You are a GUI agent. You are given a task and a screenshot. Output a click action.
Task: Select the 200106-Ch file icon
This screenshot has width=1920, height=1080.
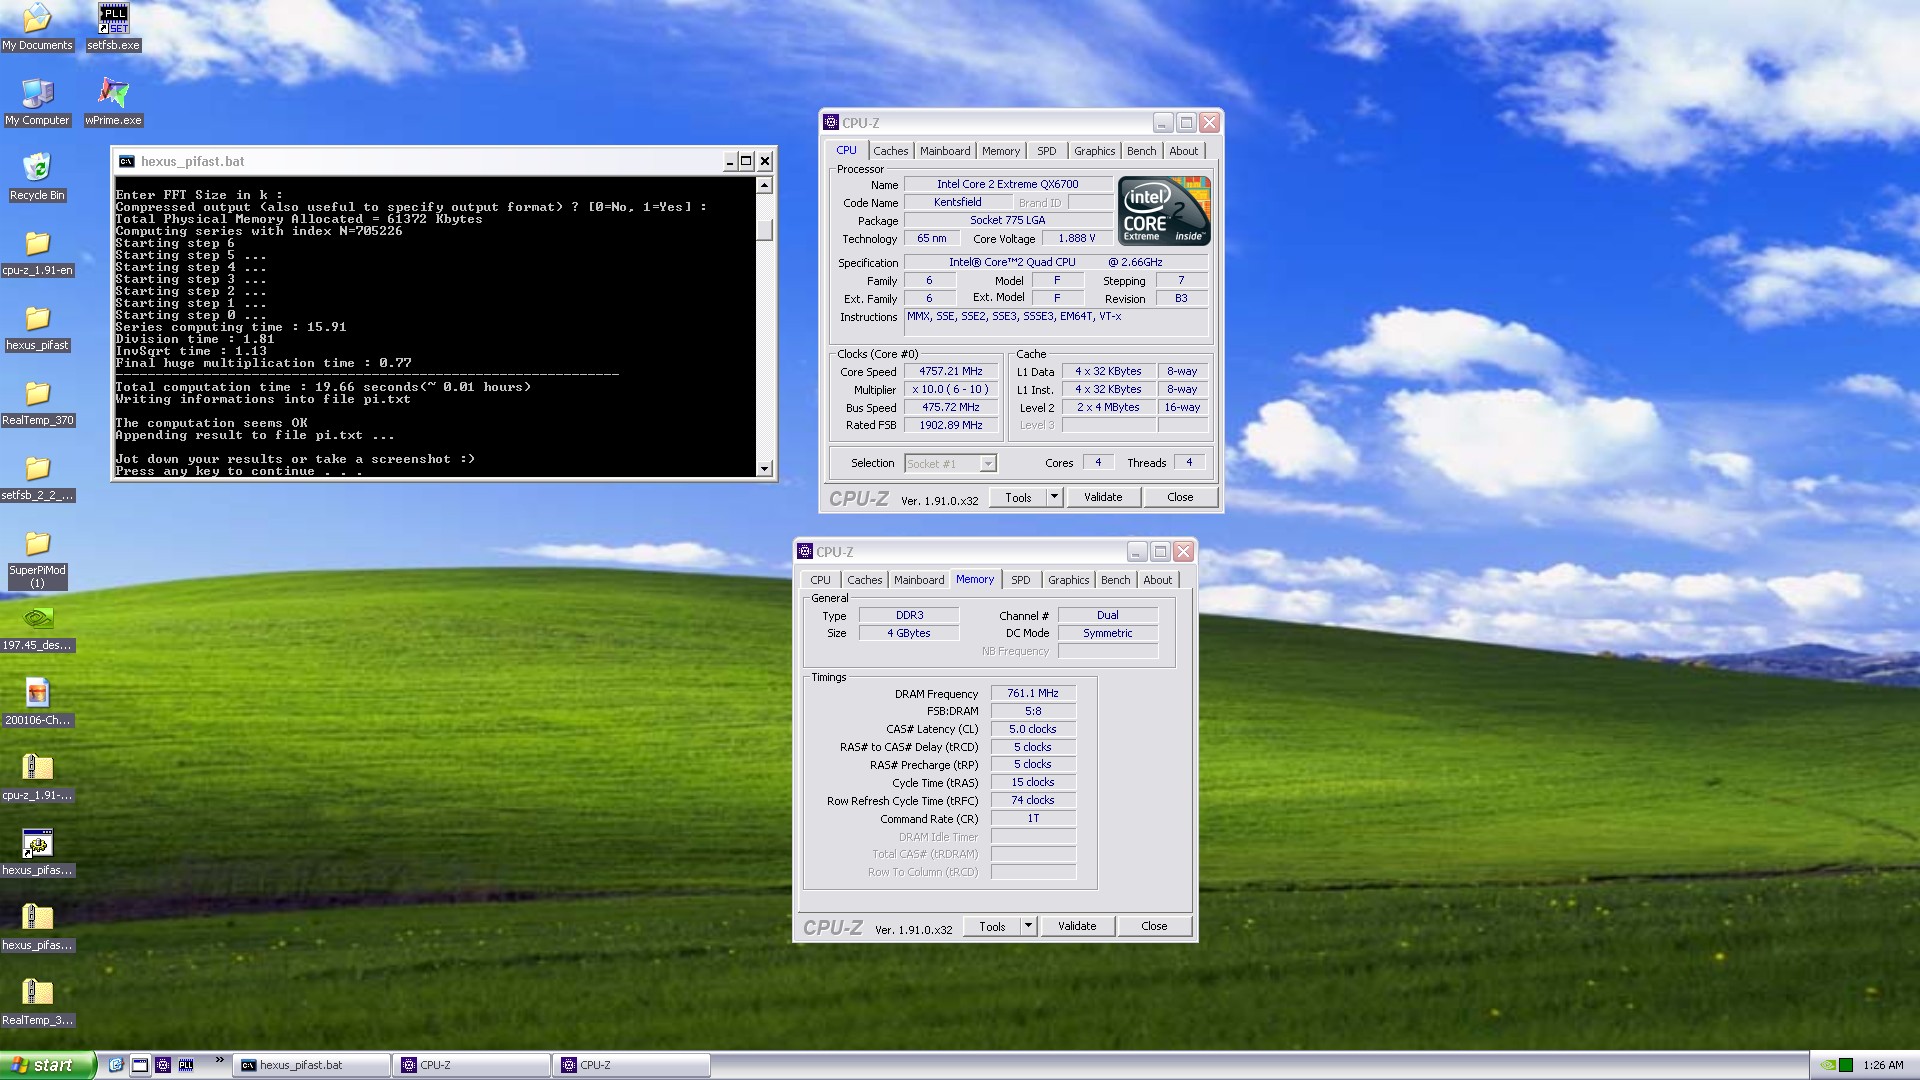pyautogui.click(x=37, y=702)
